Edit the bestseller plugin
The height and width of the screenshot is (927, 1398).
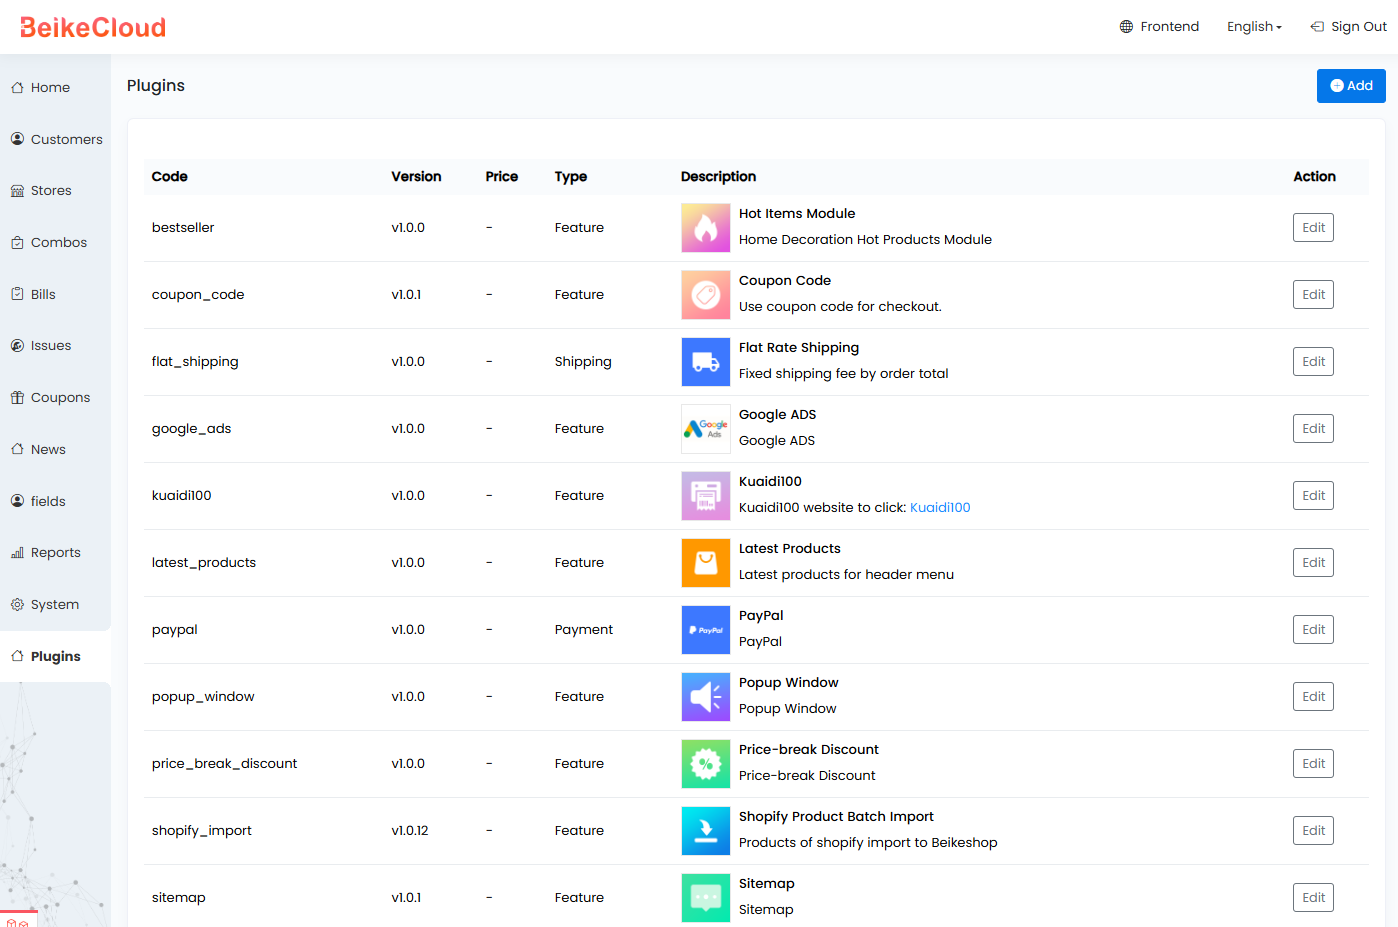point(1313,227)
